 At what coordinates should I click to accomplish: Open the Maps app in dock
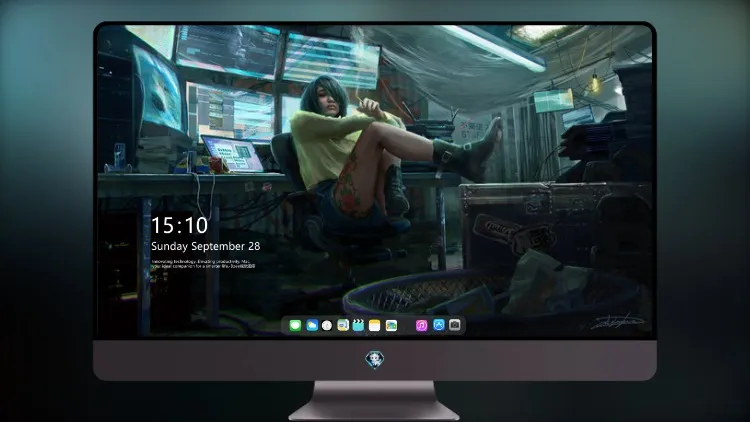[x=343, y=326]
